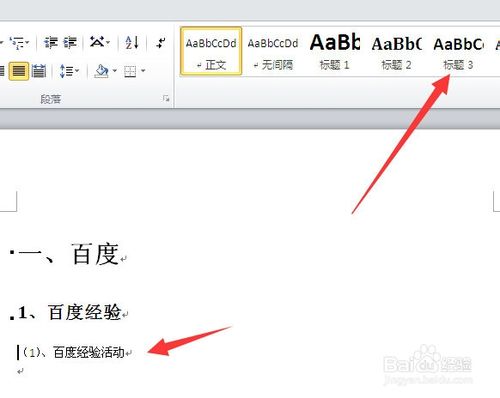Apply the 无间隔 style

pyautogui.click(x=273, y=51)
